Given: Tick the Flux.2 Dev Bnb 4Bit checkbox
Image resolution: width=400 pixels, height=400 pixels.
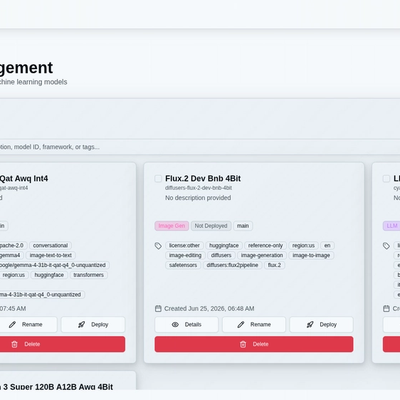Looking at the screenshot, I should (x=158, y=179).
